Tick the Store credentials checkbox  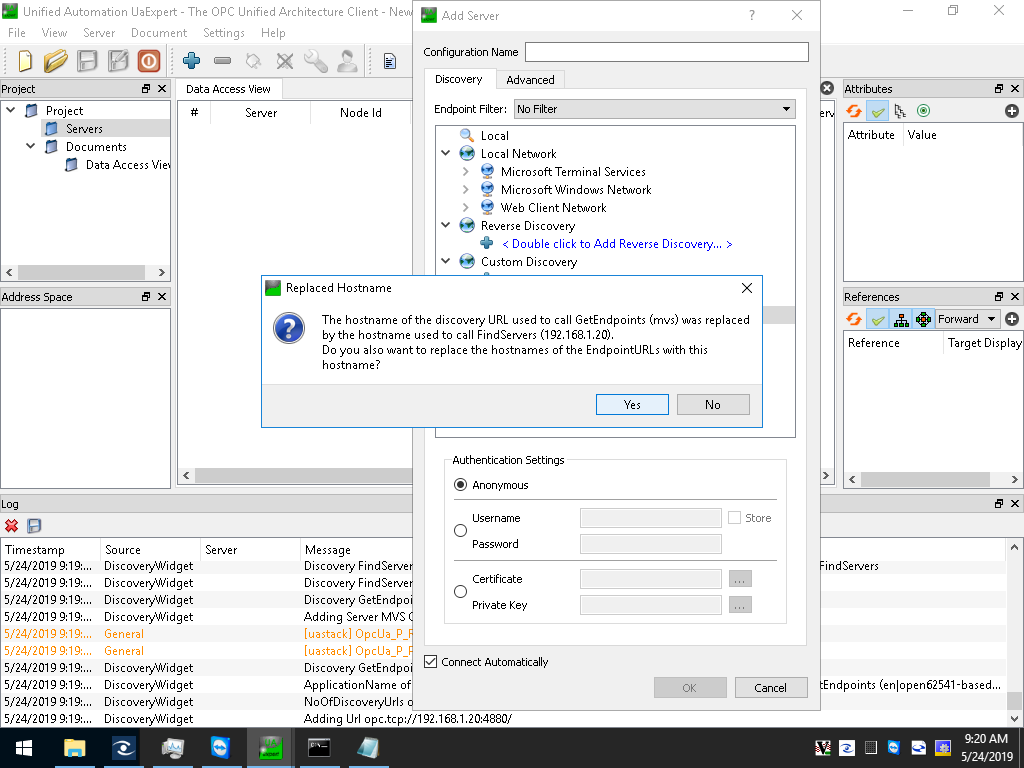click(x=734, y=517)
